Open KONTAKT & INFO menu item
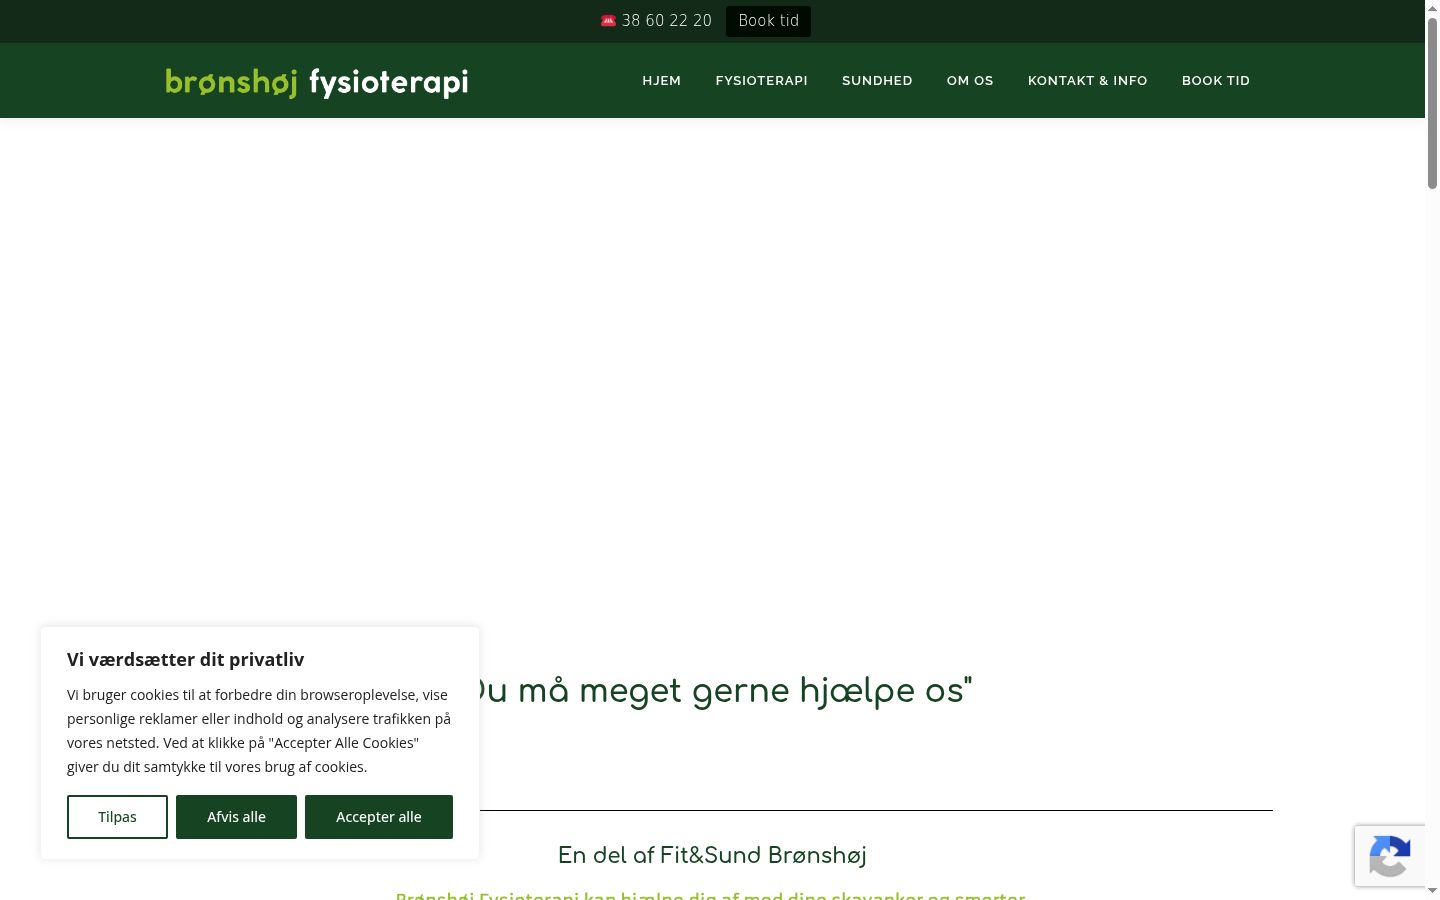 [x=1088, y=81]
